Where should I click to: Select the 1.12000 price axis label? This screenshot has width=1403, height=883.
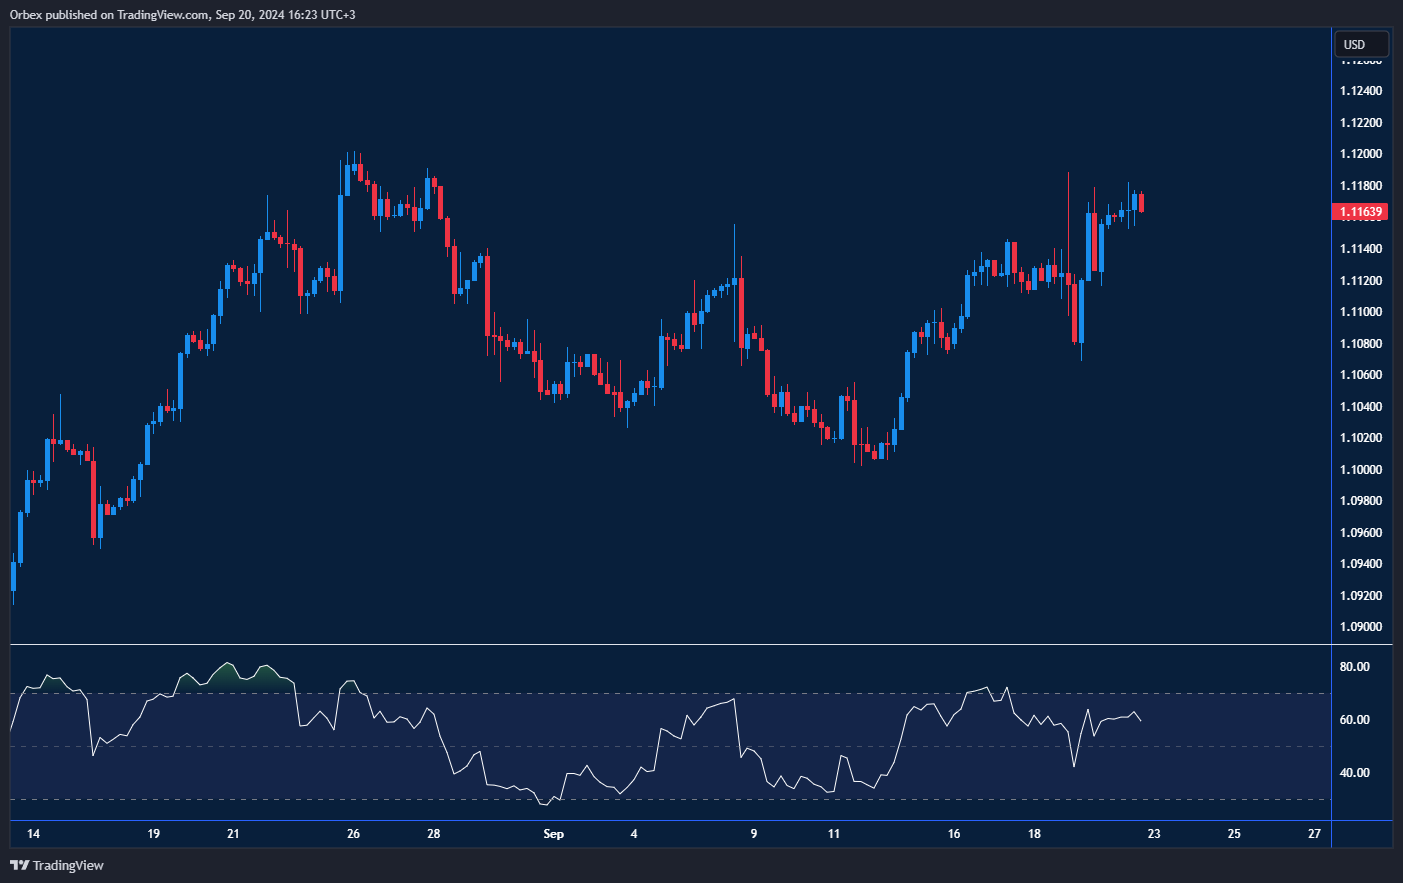pos(1360,154)
